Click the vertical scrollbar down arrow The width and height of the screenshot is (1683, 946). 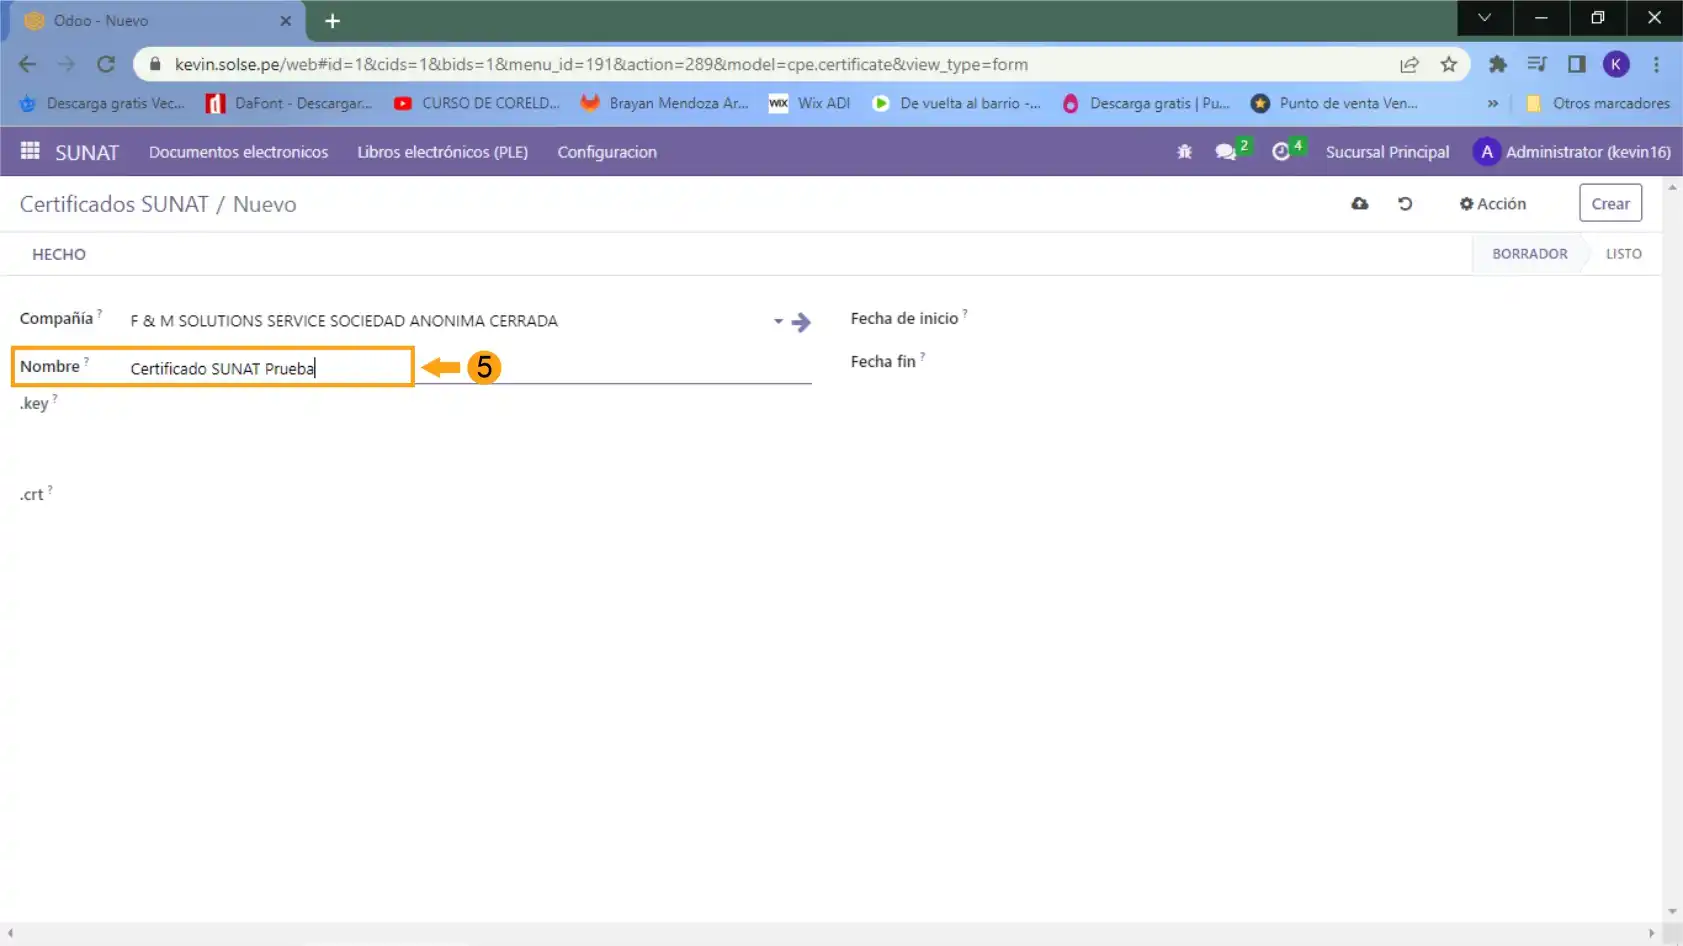point(1672,911)
